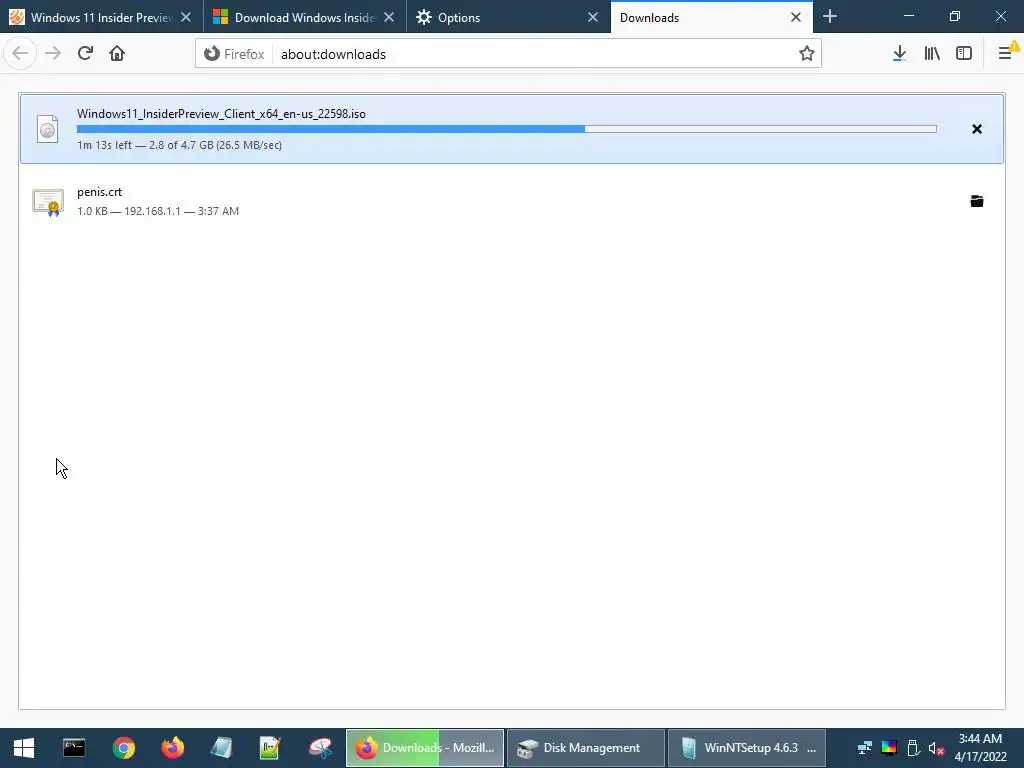Click the colorful display tray icon
1024x768 pixels.
[x=889, y=748]
